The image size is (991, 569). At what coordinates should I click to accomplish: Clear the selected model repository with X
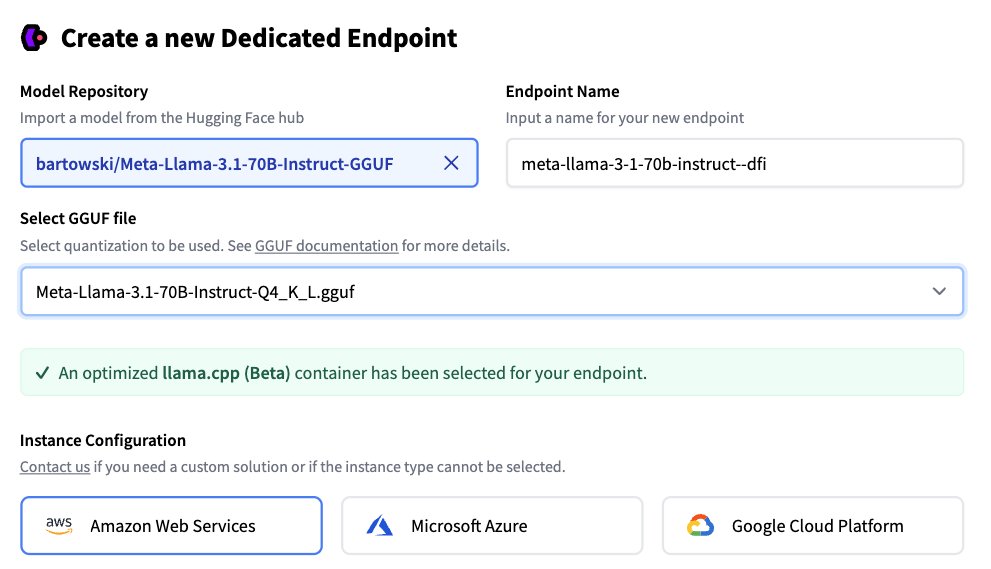coord(451,163)
